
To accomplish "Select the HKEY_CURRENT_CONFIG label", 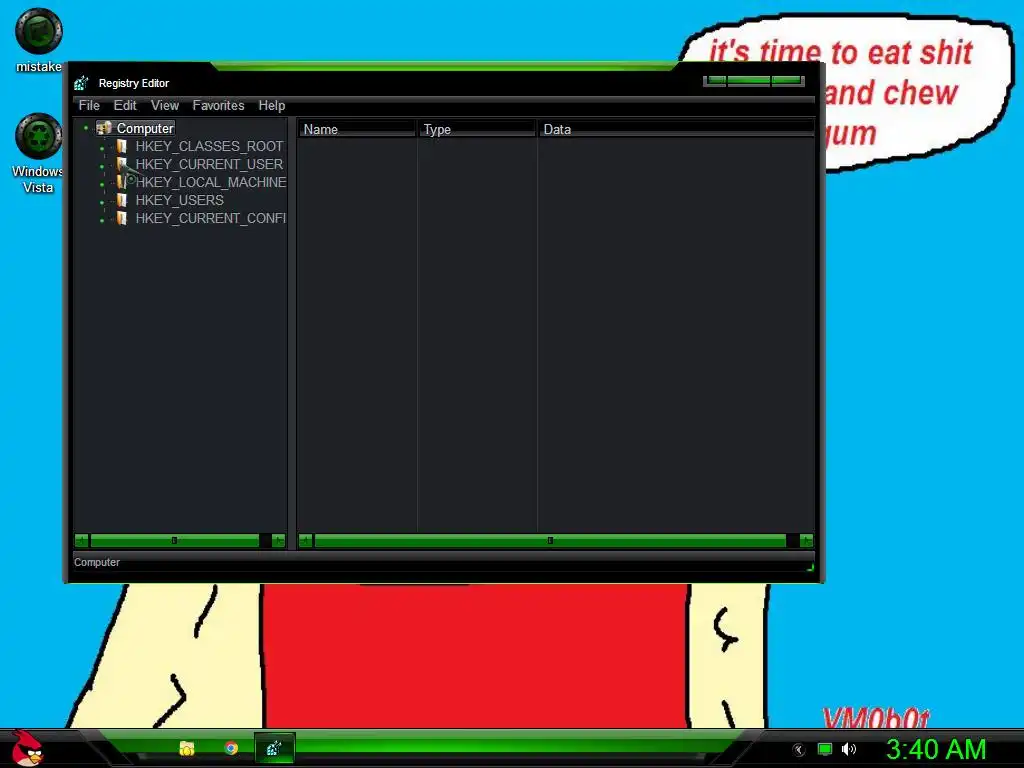I will (x=210, y=218).
